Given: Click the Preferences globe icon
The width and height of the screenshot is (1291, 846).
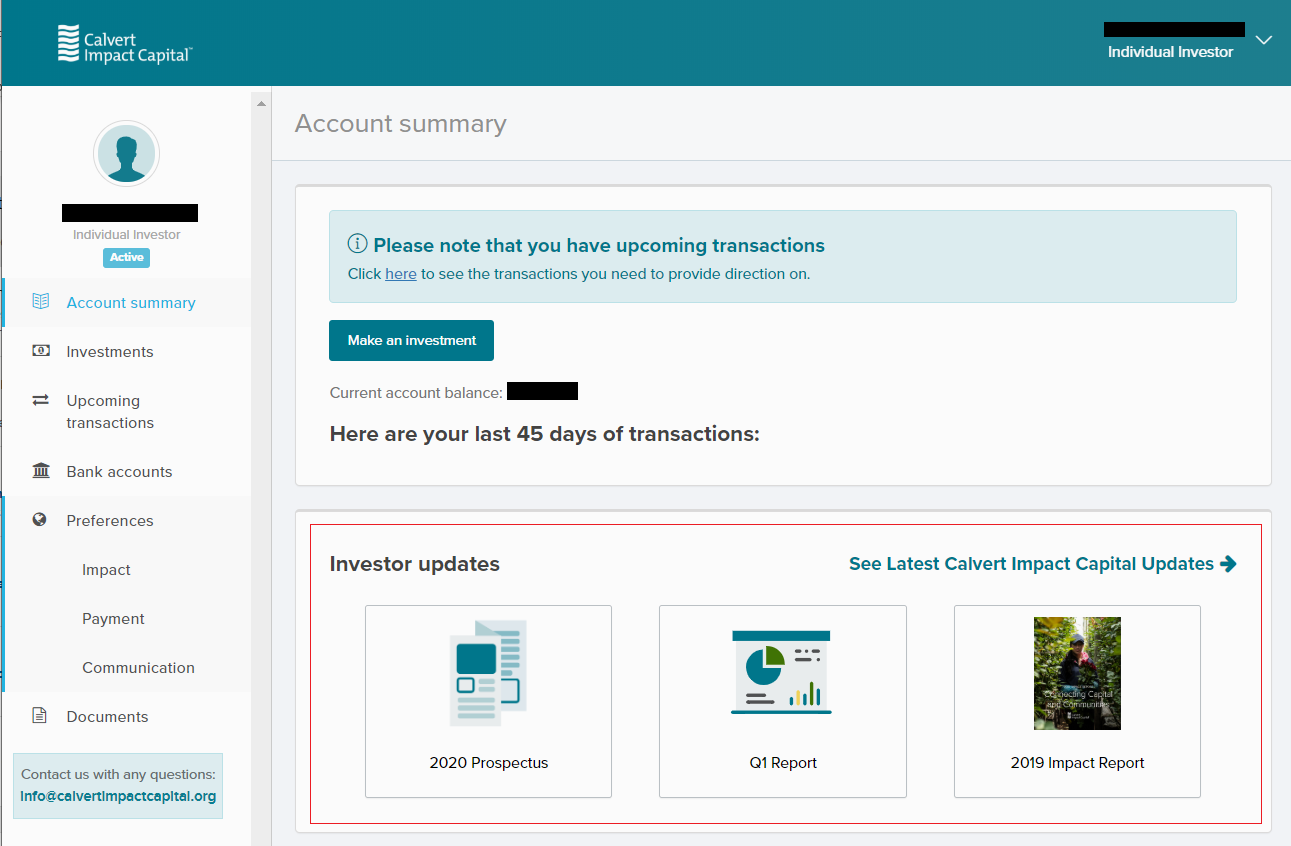Looking at the screenshot, I should pos(40,520).
